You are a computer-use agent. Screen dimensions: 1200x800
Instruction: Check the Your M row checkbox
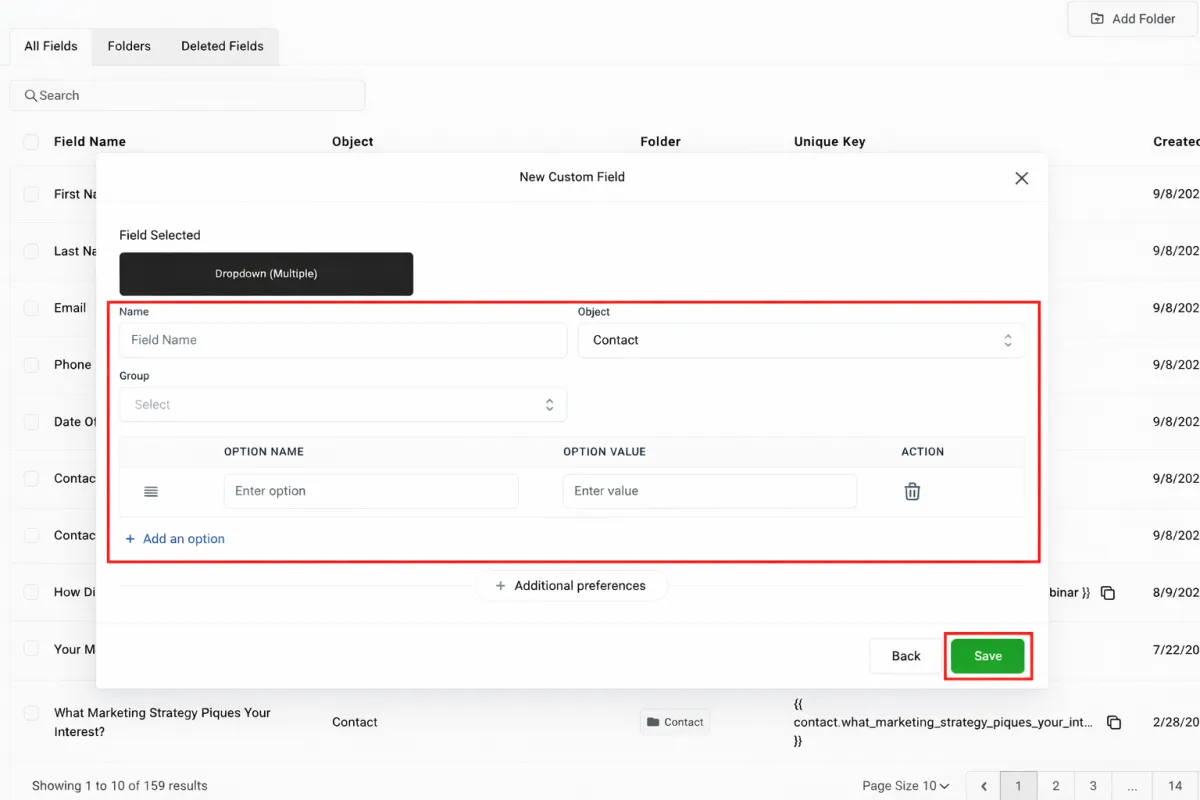coord(31,649)
